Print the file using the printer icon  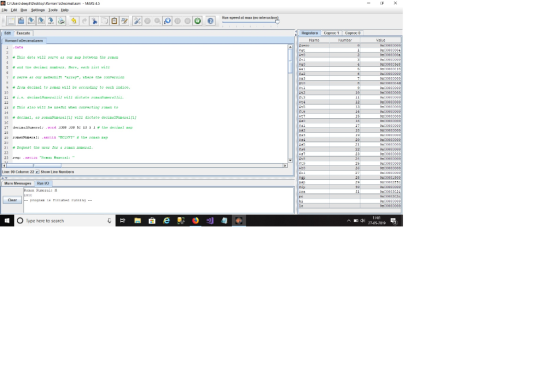(61, 21)
